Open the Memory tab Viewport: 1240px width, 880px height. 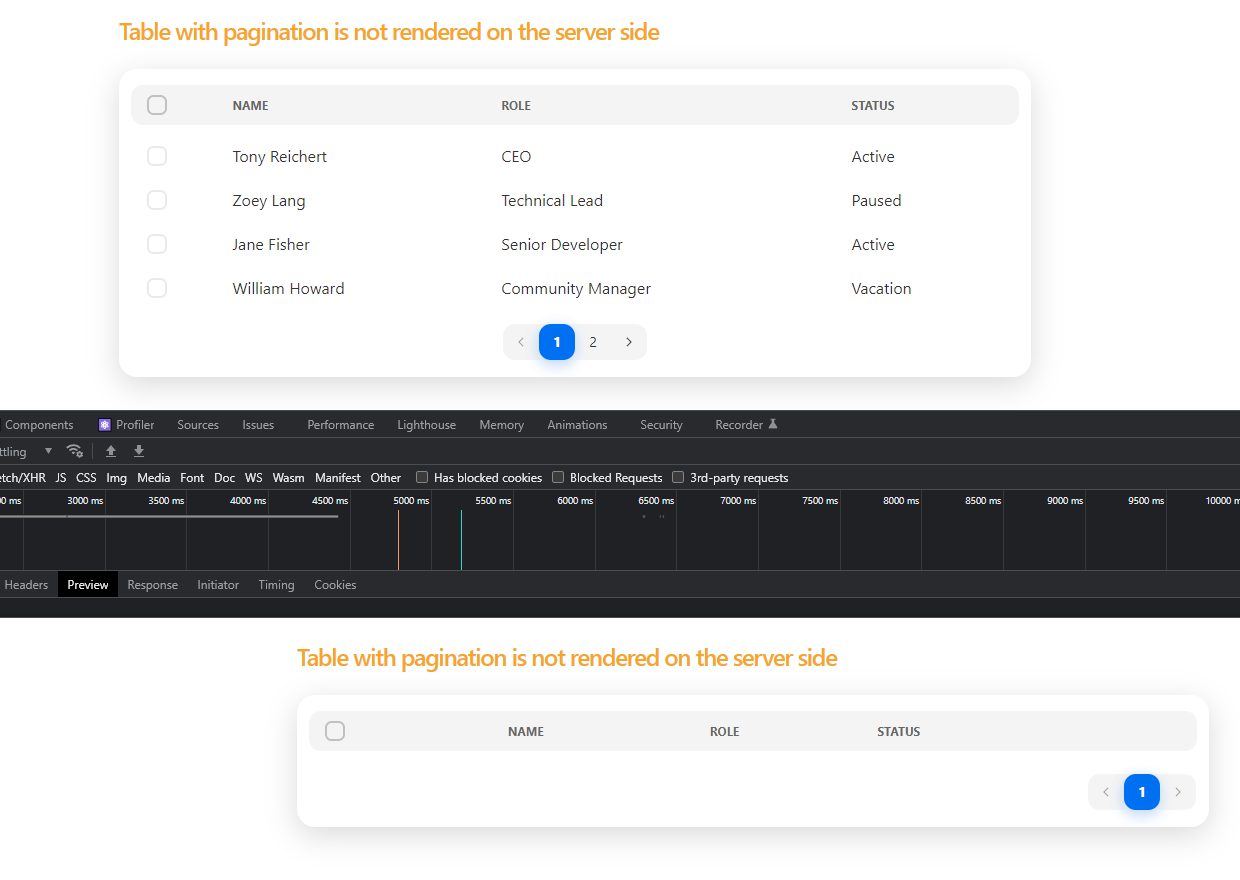(501, 425)
